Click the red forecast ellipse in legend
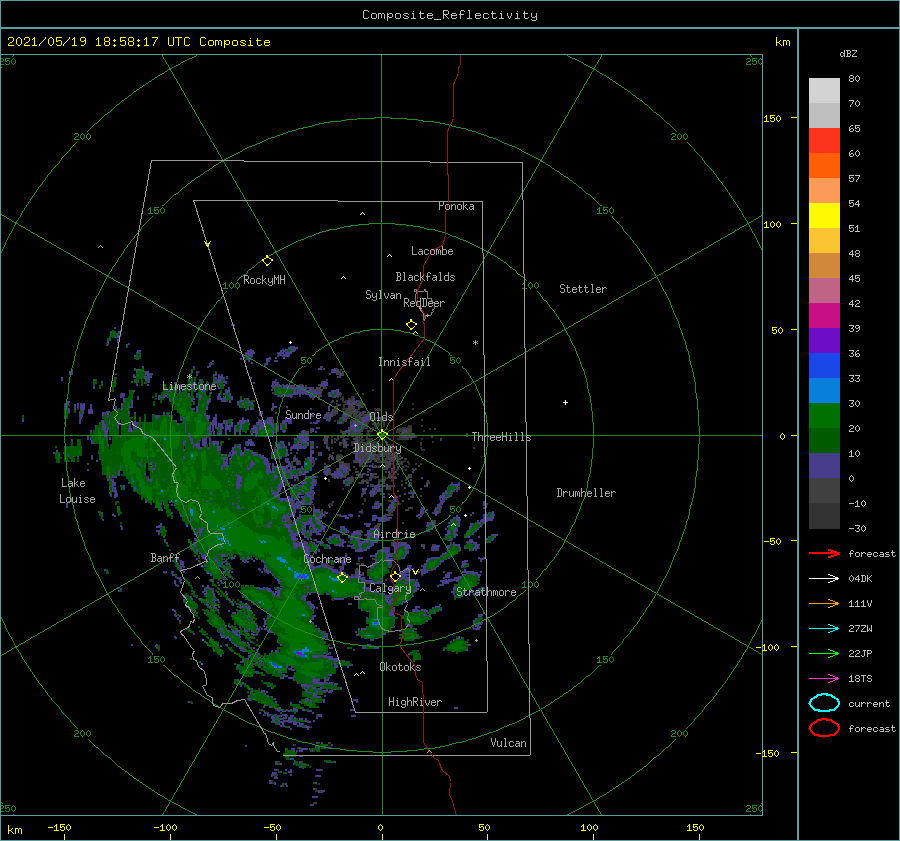This screenshot has width=900, height=841. [824, 728]
